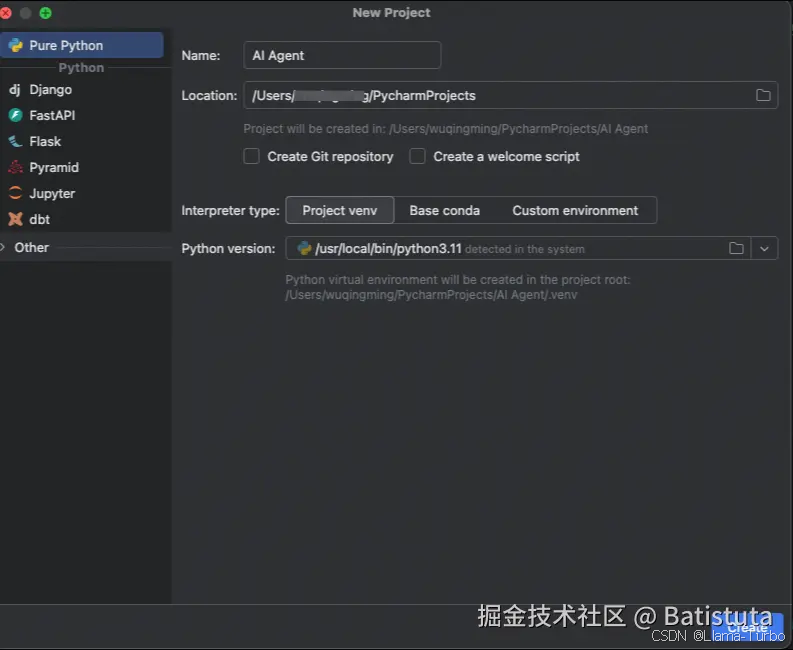The height and width of the screenshot is (650, 793).
Task: Browse for Python interpreter folder
Action: point(736,248)
